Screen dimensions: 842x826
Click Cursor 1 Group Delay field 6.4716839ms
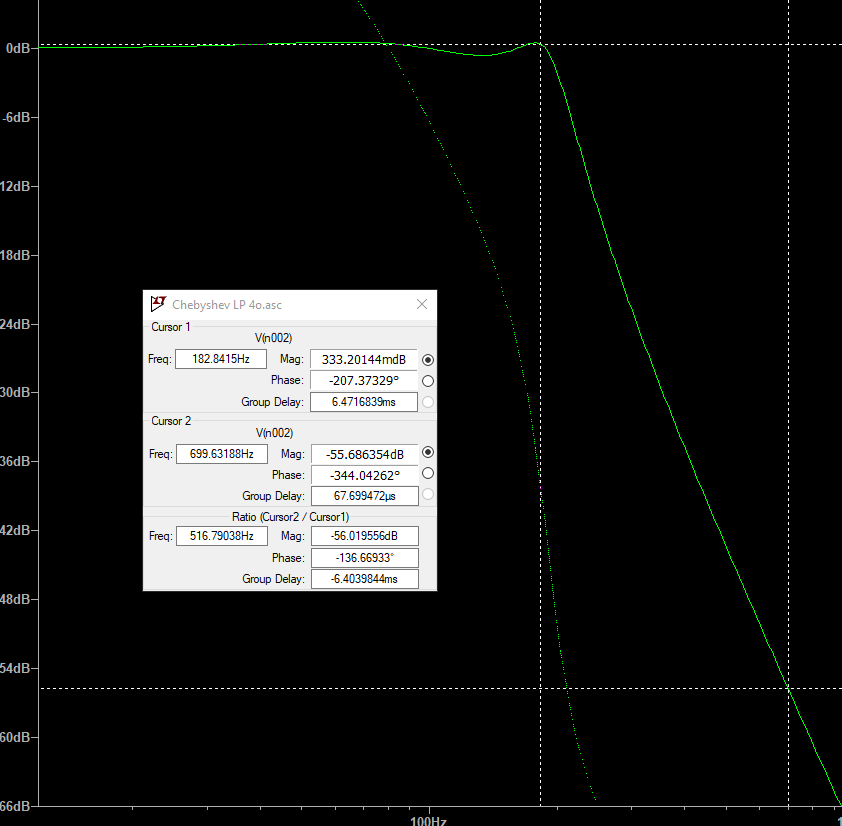[364, 402]
